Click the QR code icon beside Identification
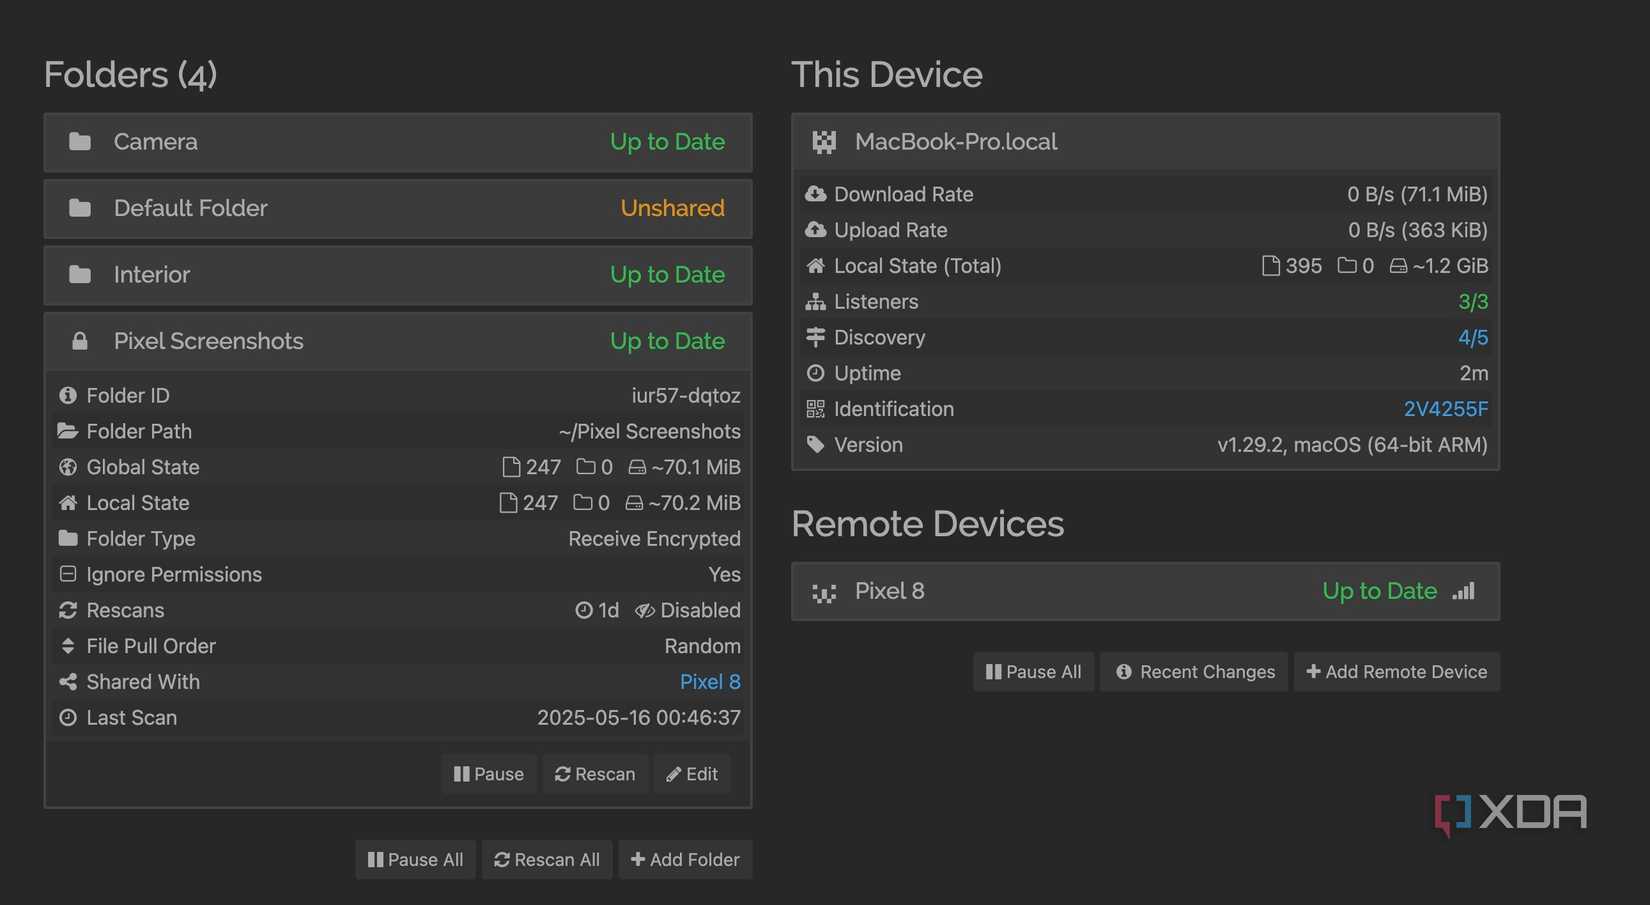1650x905 pixels. (x=816, y=409)
